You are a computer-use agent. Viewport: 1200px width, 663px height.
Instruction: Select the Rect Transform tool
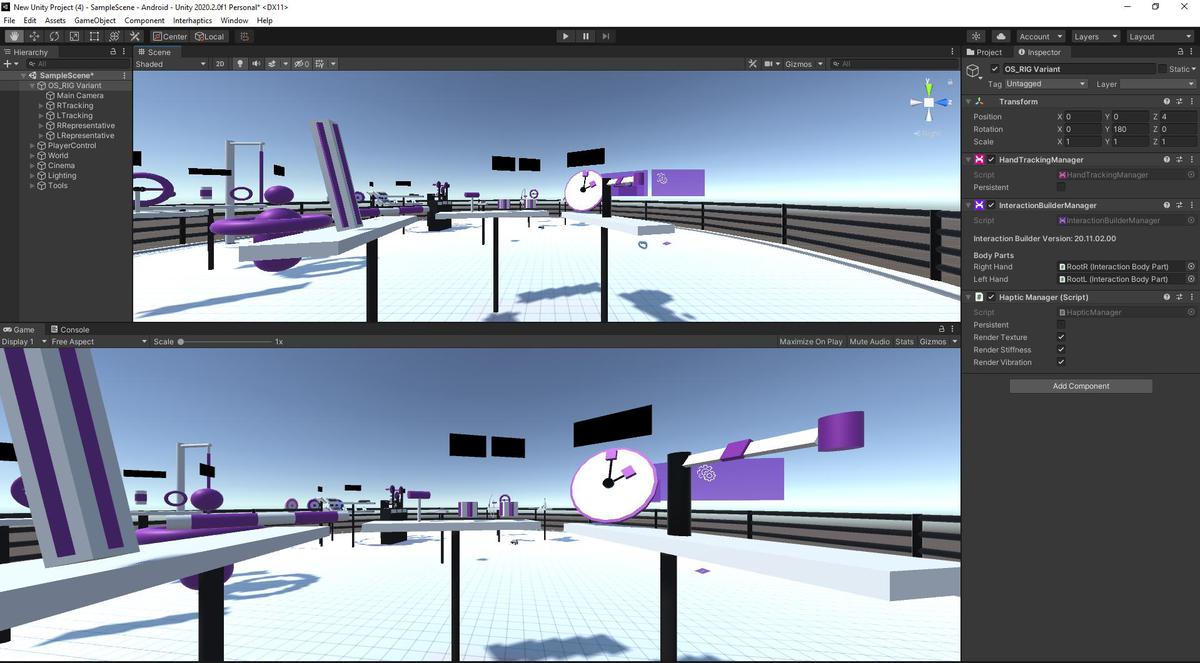[94, 35]
